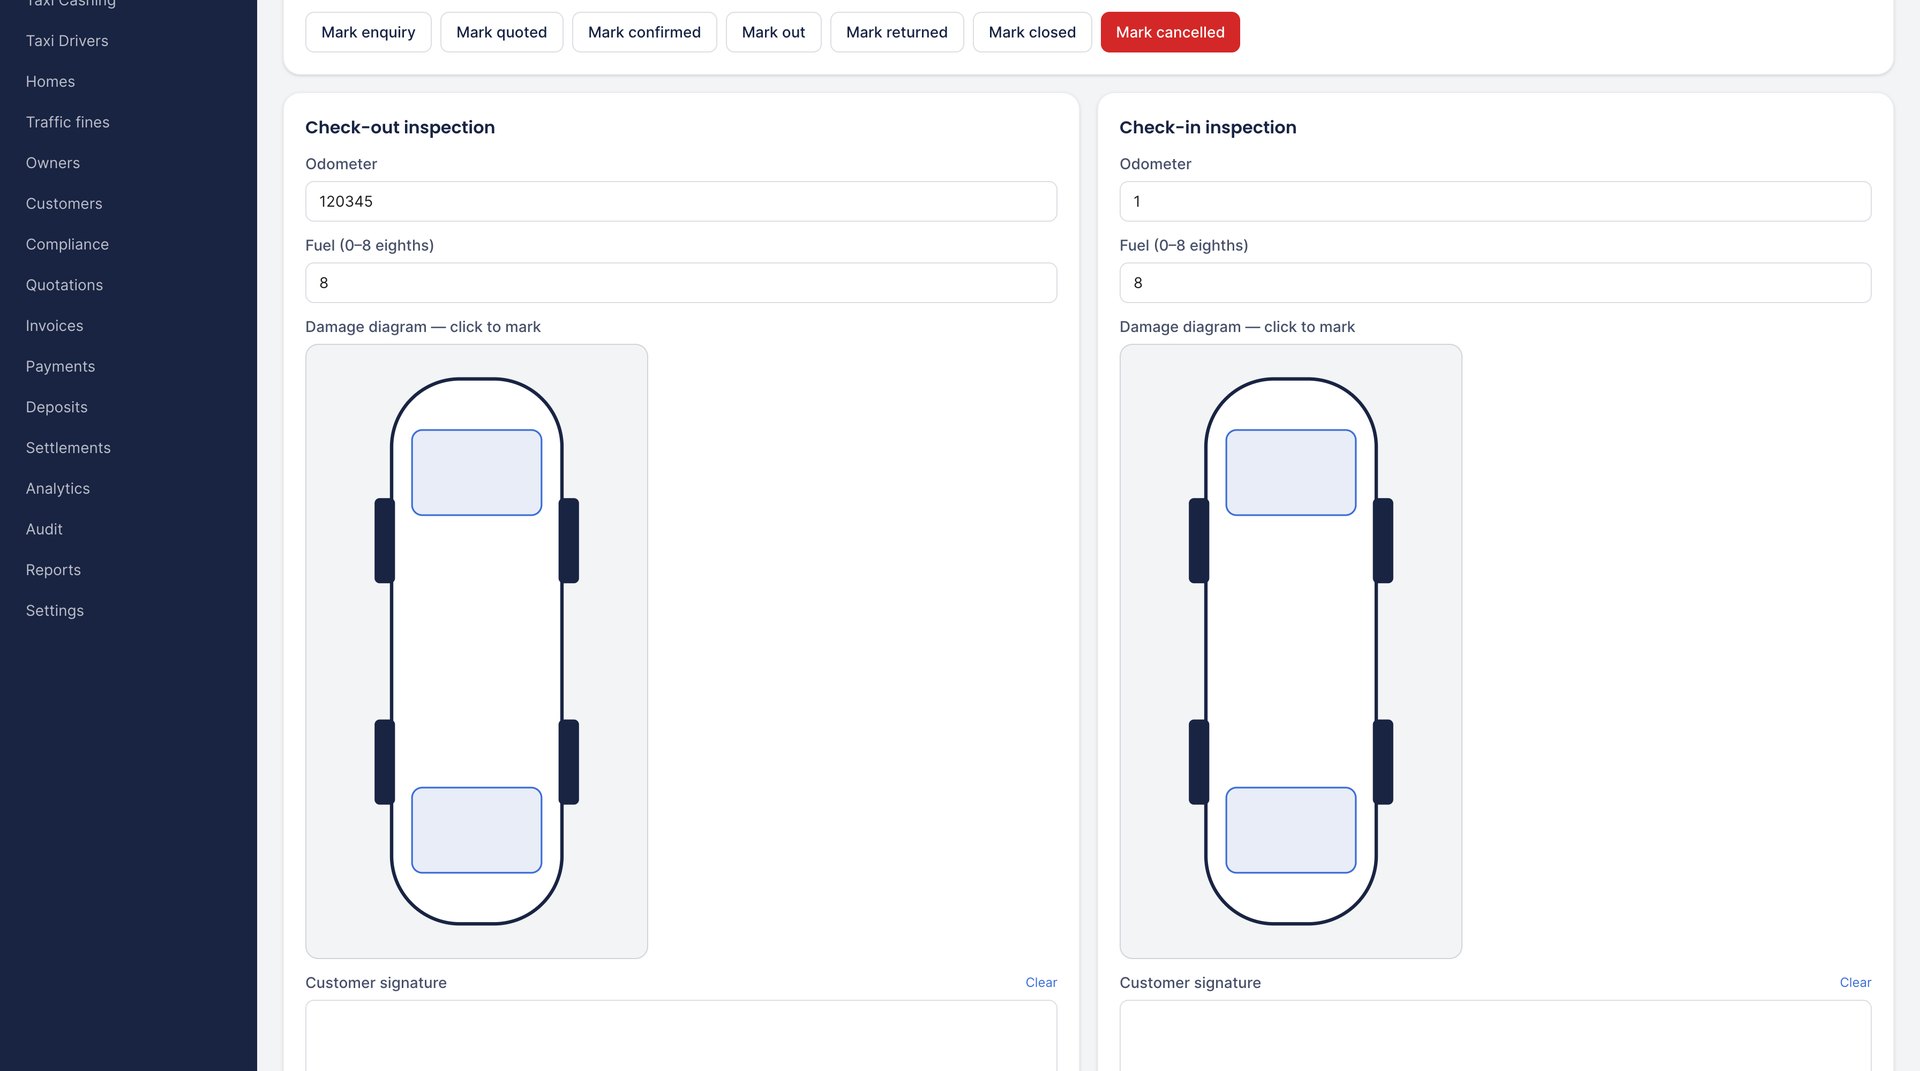Screen dimensions: 1920x1071
Task: Click Mark enquiry button
Action: tap(368, 32)
